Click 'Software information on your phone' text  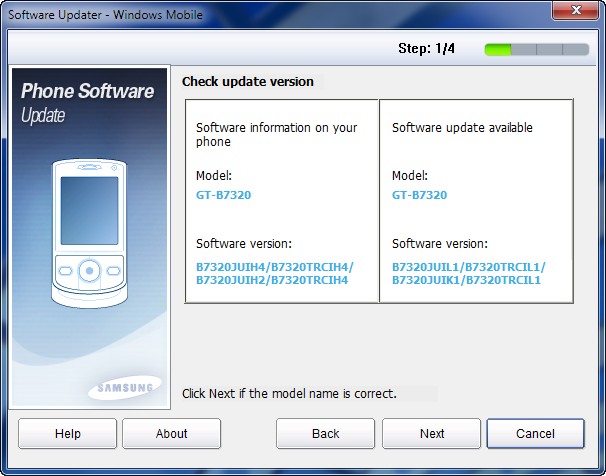point(276,134)
